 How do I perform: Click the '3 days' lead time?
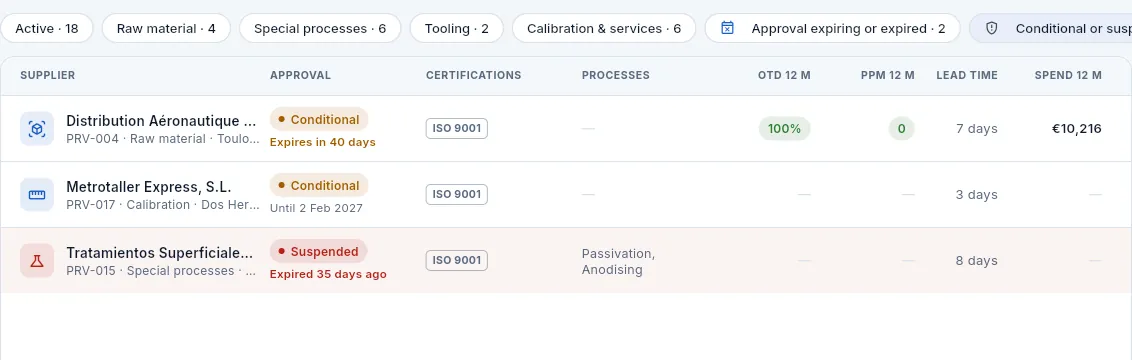click(x=977, y=195)
